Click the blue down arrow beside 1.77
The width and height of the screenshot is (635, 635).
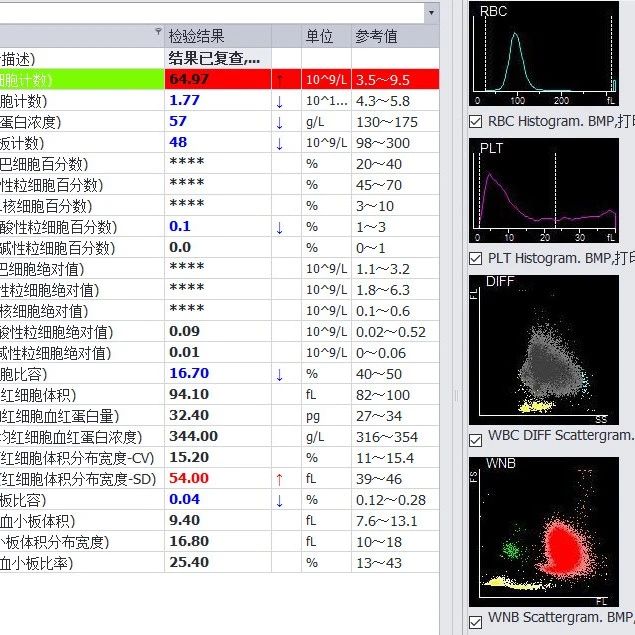(280, 100)
